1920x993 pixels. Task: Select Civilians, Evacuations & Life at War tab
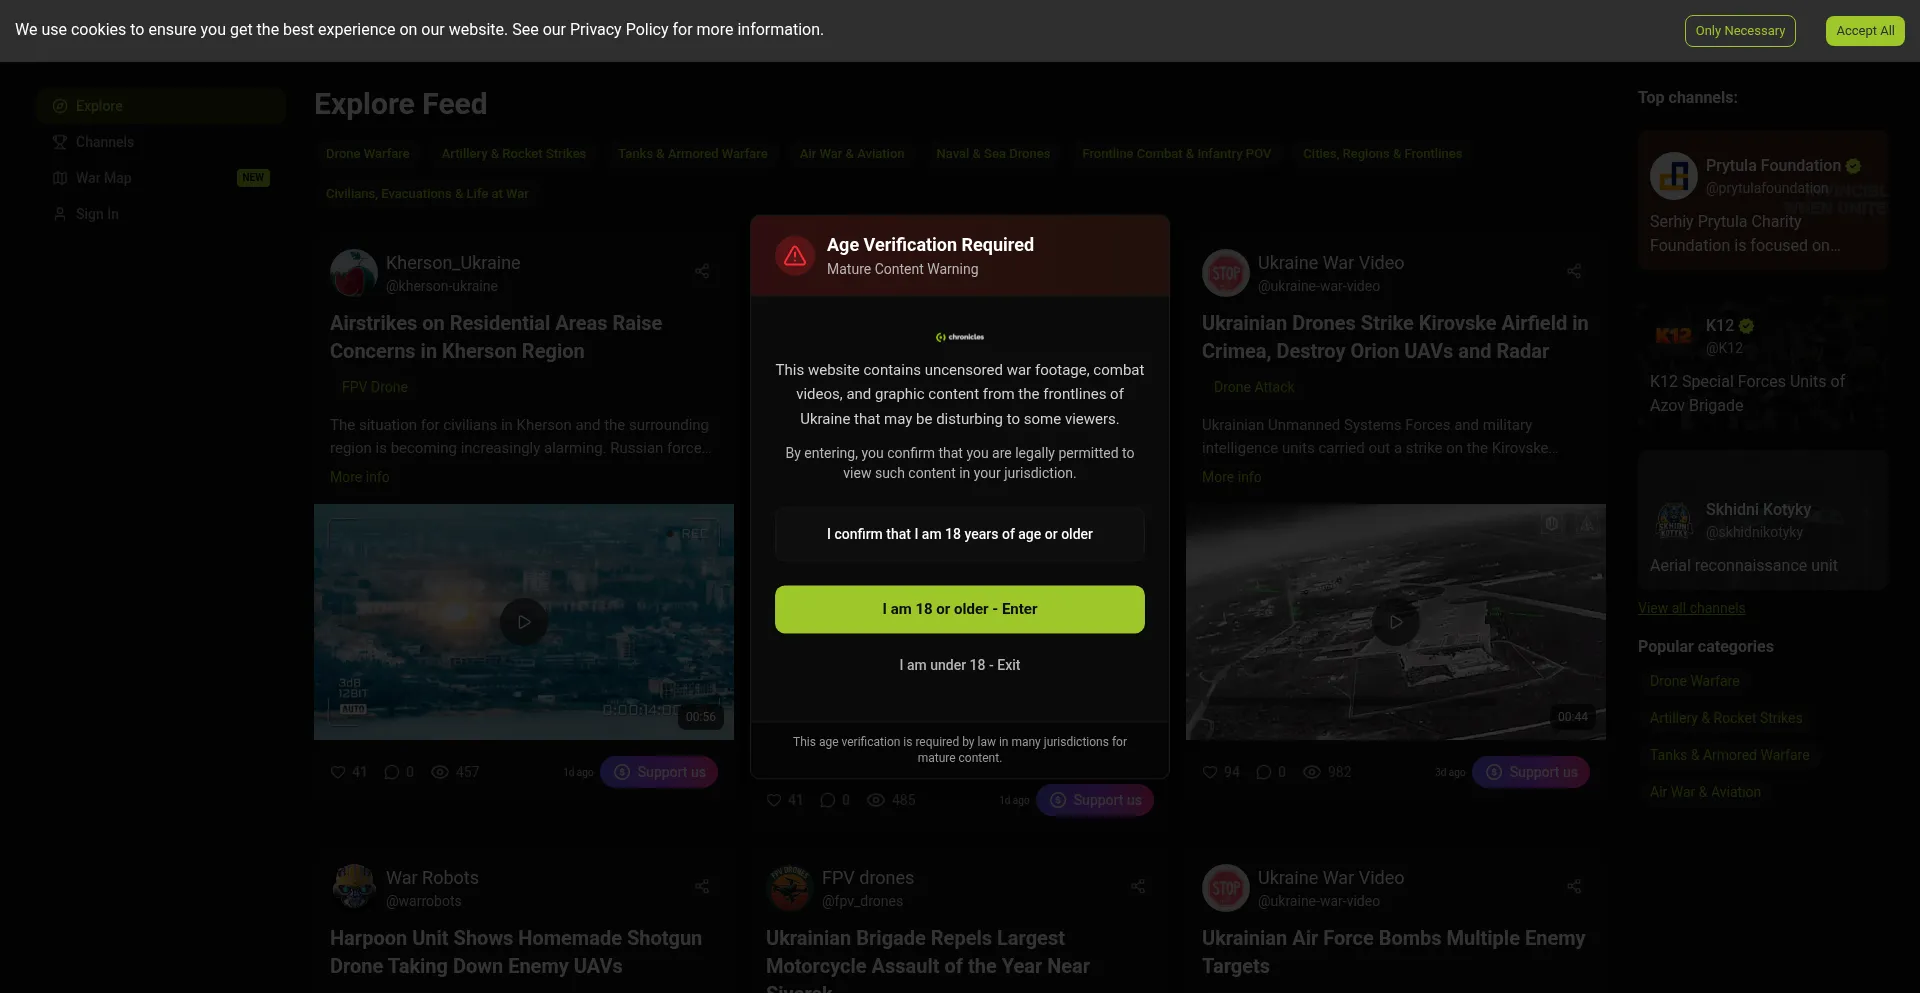[x=427, y=194]
